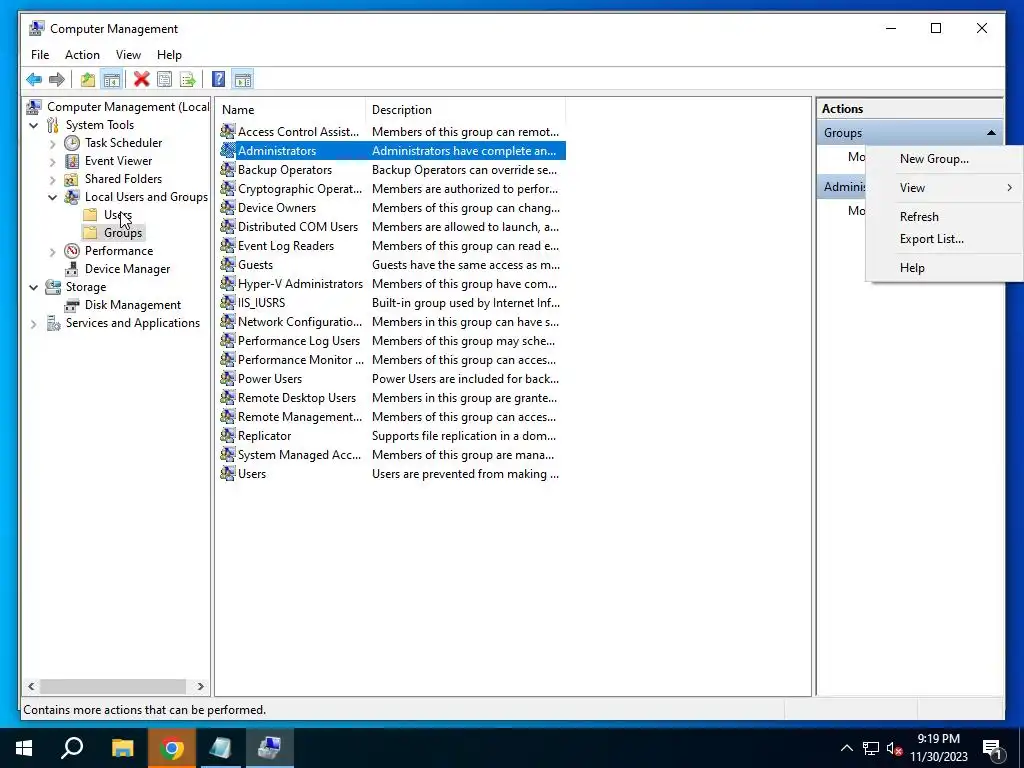Go back with the blue Back arrow

(x=34, y=80)
